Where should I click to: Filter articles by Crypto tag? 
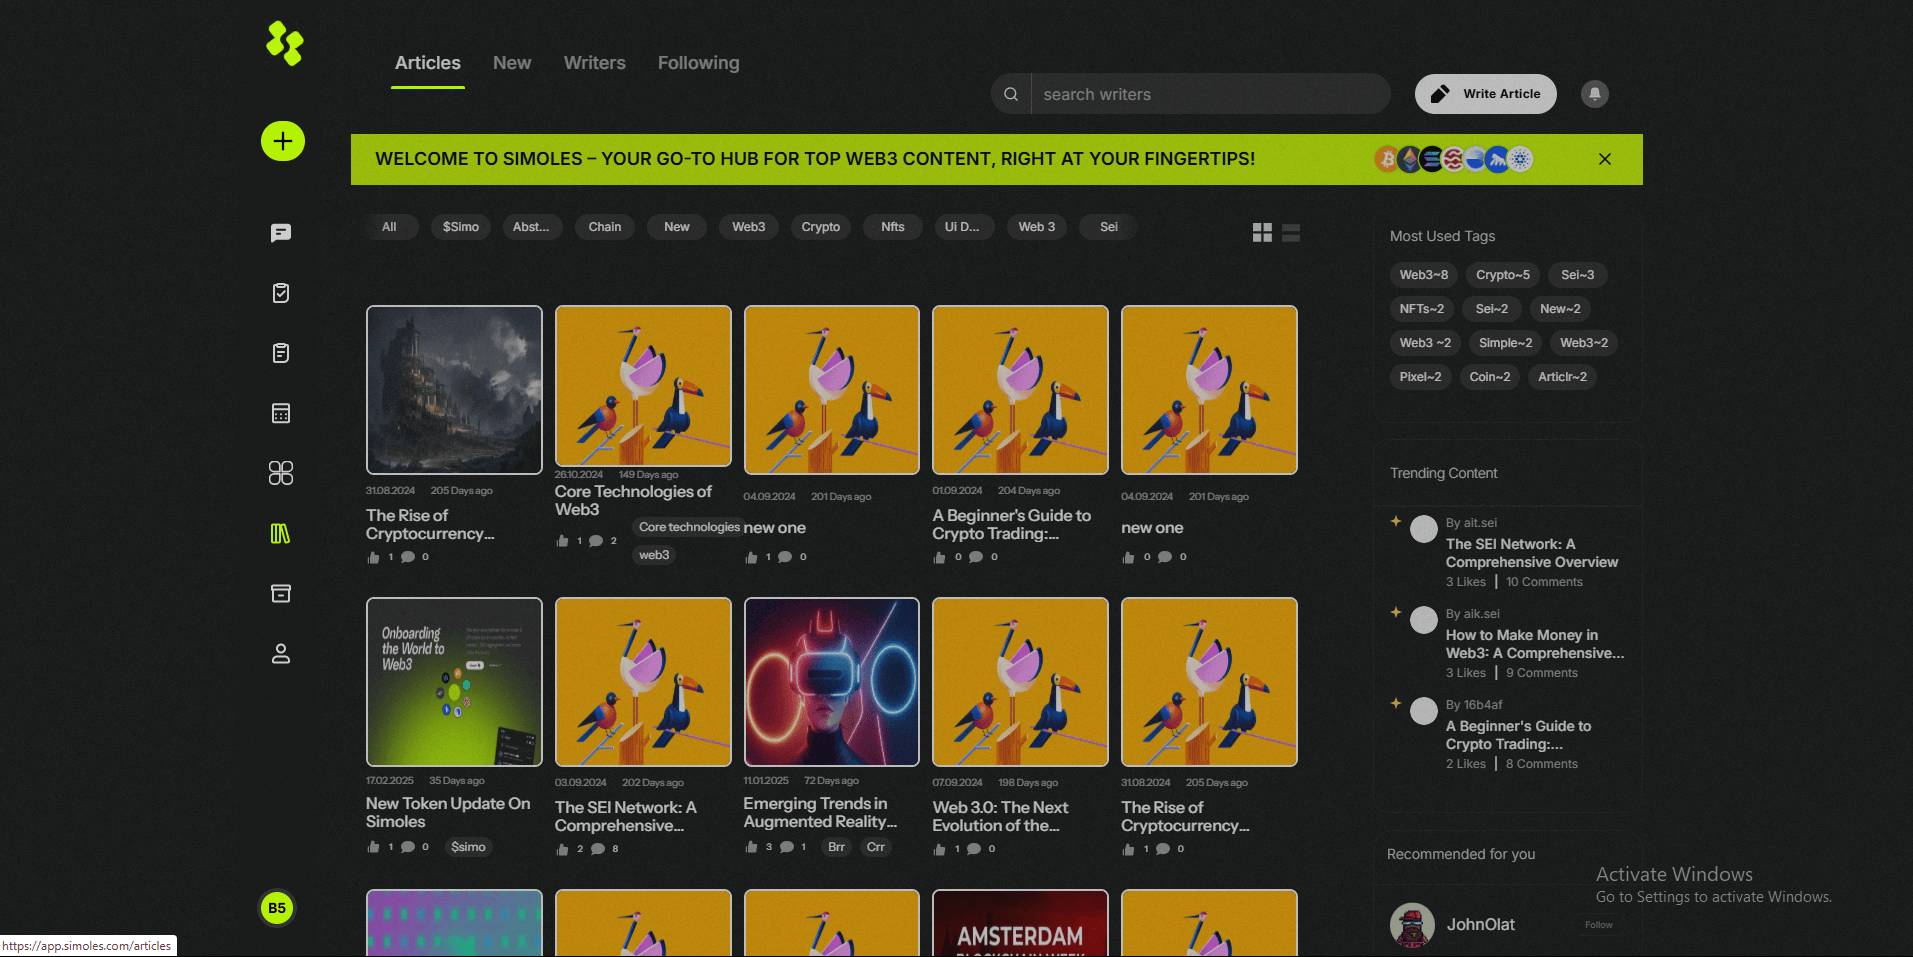tap(820, 227)
